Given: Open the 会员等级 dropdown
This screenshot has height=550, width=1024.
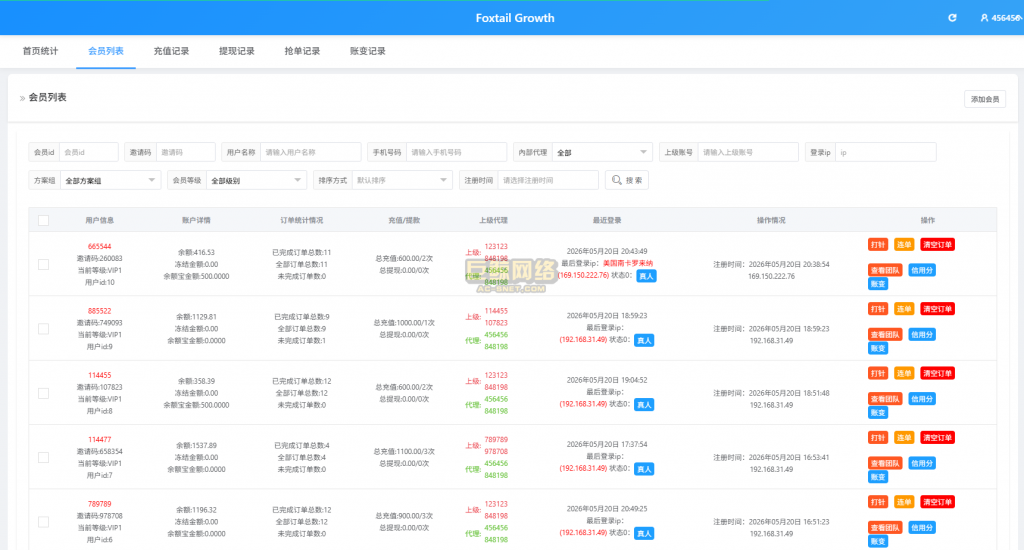Looking at the screenshot, I should tap(256, 180).
